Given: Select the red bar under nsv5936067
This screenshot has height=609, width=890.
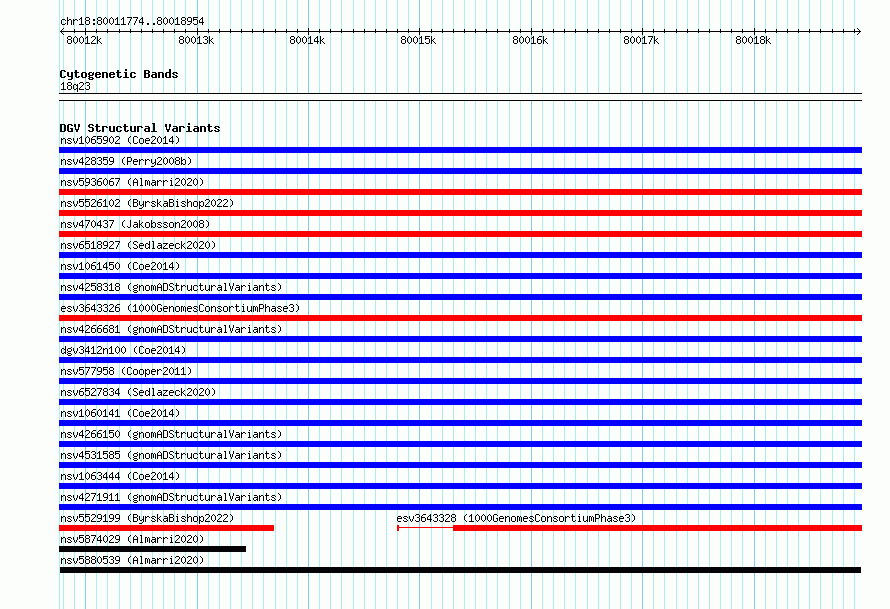Looking at the screenshot, I should (x=460, y=192).
